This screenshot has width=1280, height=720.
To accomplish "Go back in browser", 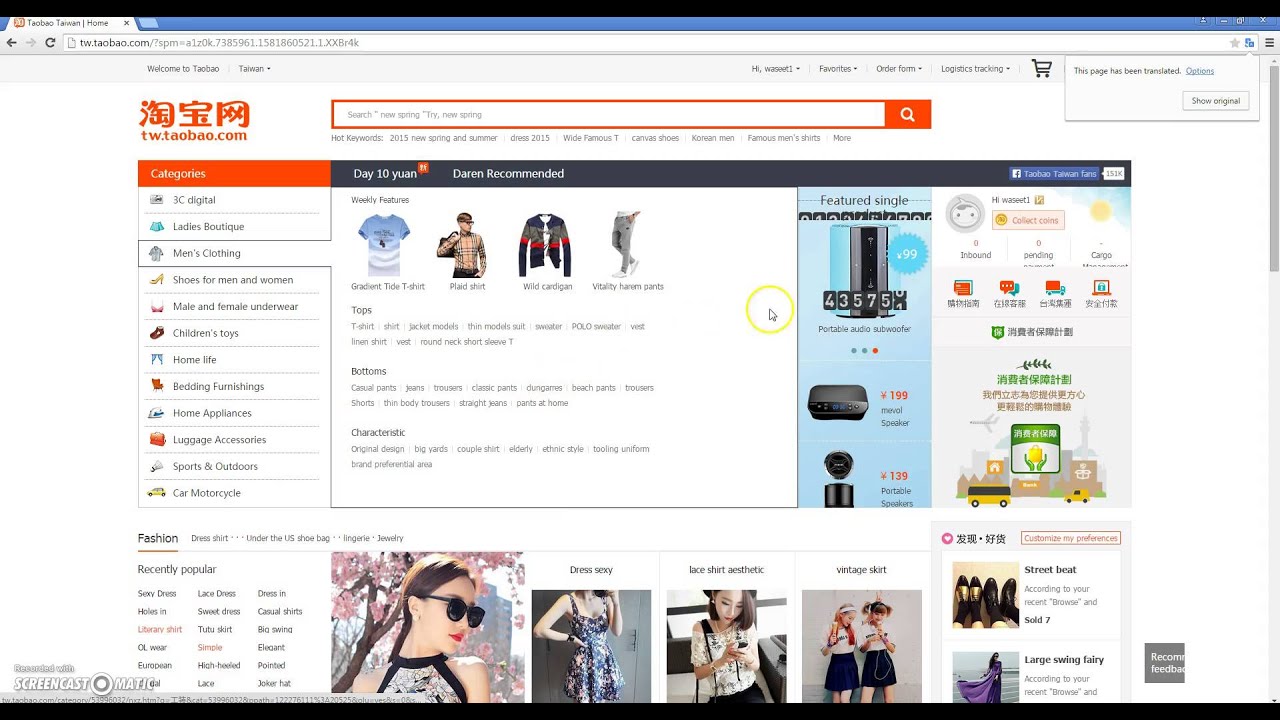I will click(11, 43).
